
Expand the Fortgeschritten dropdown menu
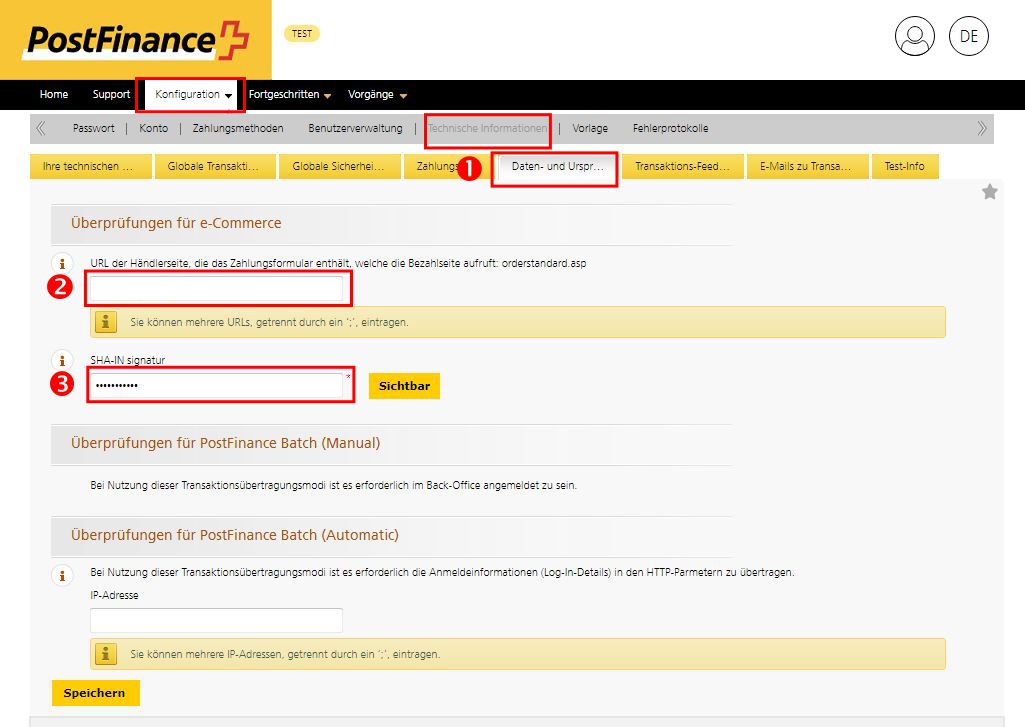290,94
